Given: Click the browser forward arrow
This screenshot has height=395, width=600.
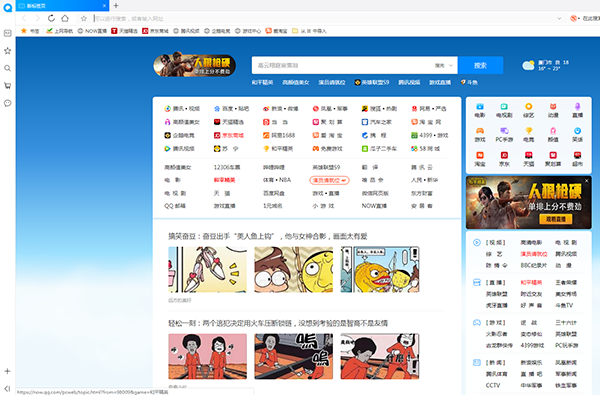Looking at the screenshot, I should click(37, 18).
